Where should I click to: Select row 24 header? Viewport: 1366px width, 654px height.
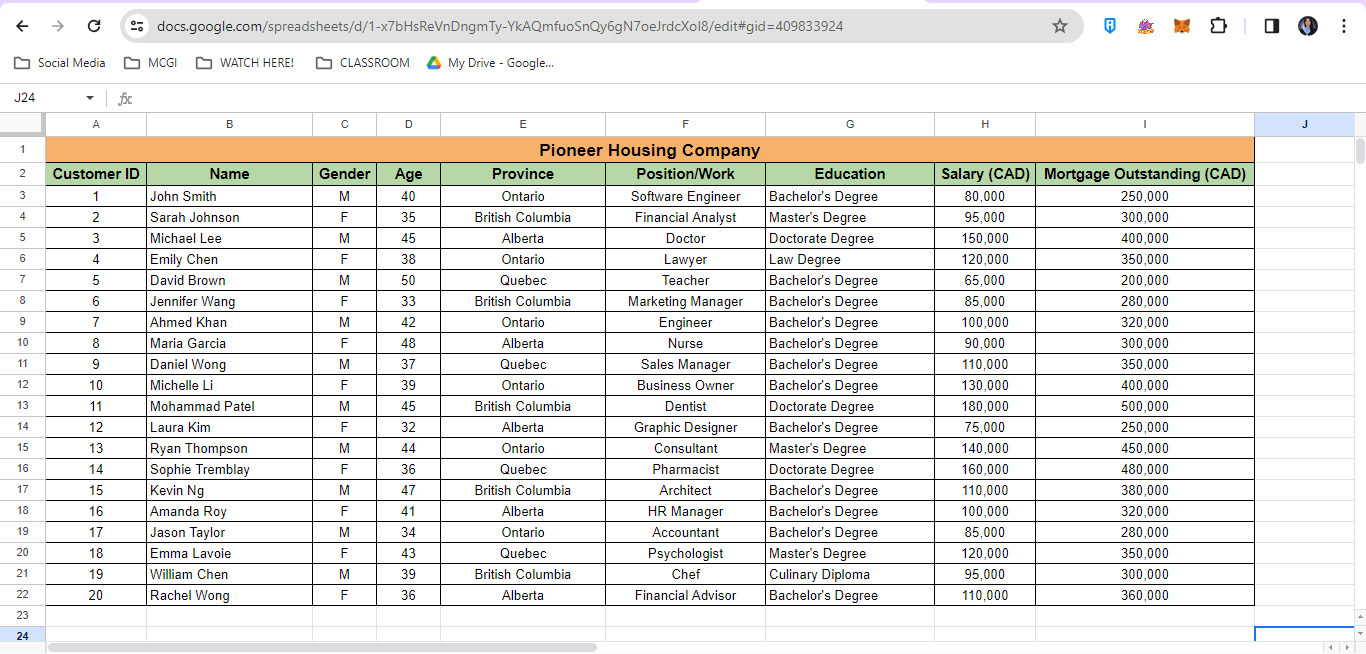point(22,636)
